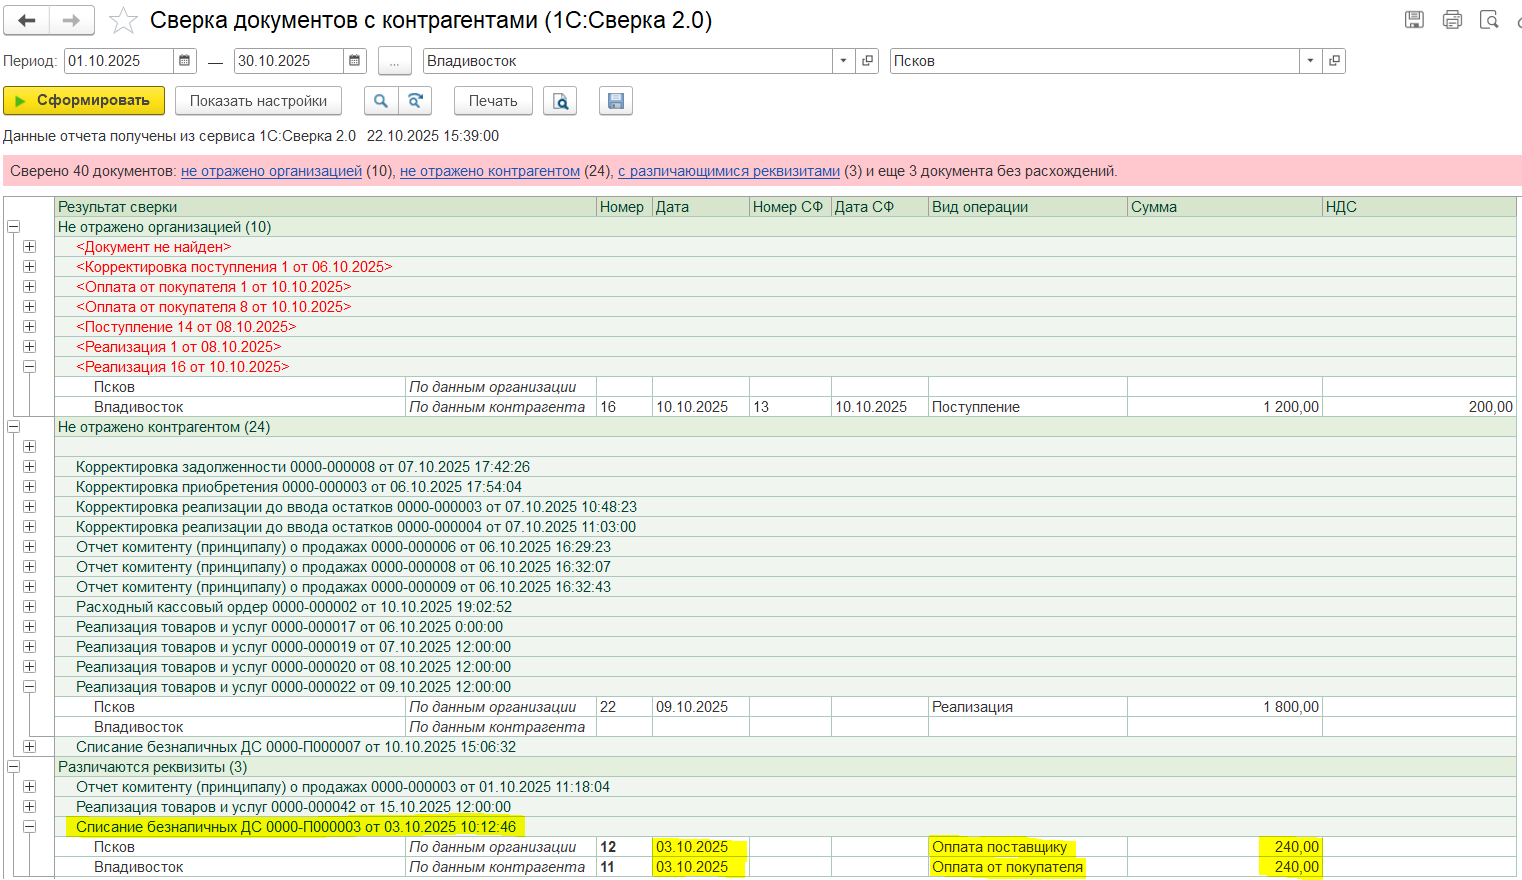Screen dimensions: 1522x880
Task: Collapse the 'Не отражено организацией (10)' group
Action: [14, 227]
